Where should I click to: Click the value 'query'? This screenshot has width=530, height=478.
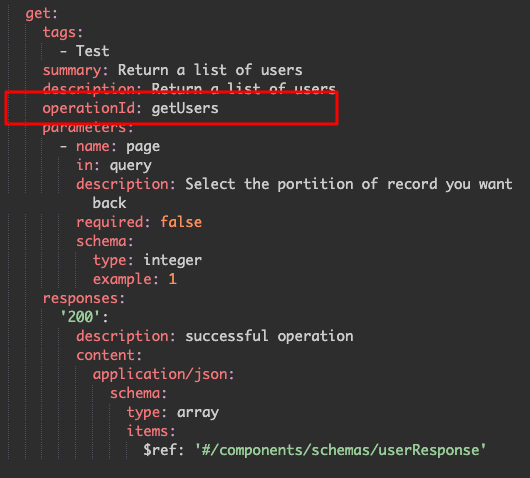[130, 166]
